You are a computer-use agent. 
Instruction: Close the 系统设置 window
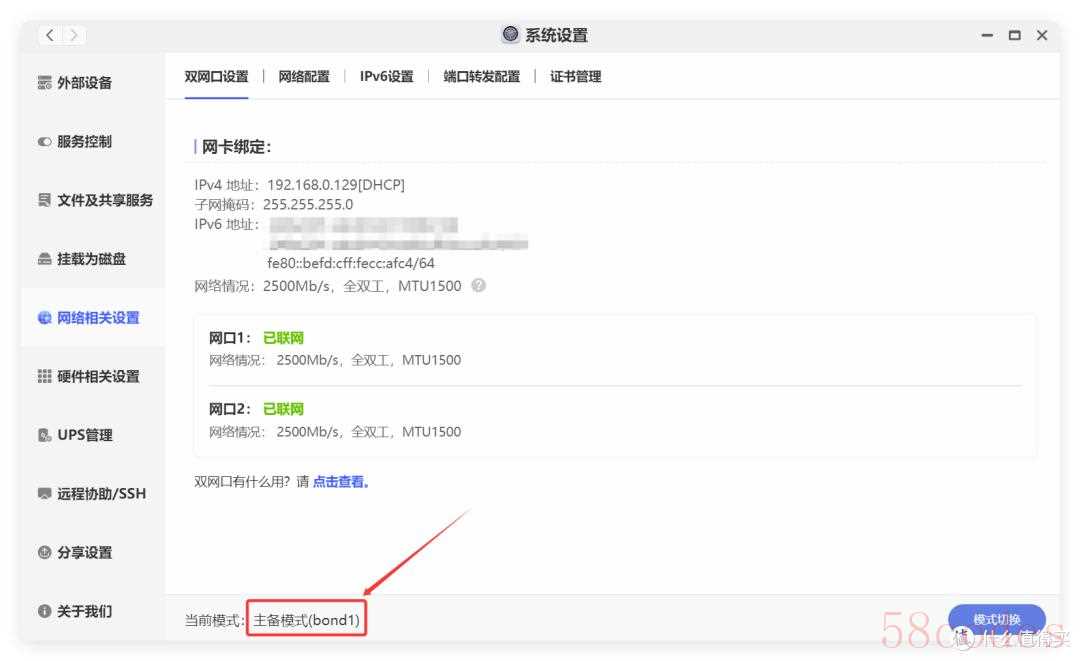click(1042, 34)
